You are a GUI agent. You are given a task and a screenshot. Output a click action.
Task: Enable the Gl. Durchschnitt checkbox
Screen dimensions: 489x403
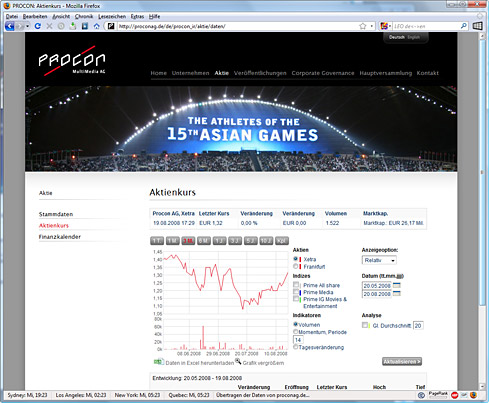click(x=365, y=325)
